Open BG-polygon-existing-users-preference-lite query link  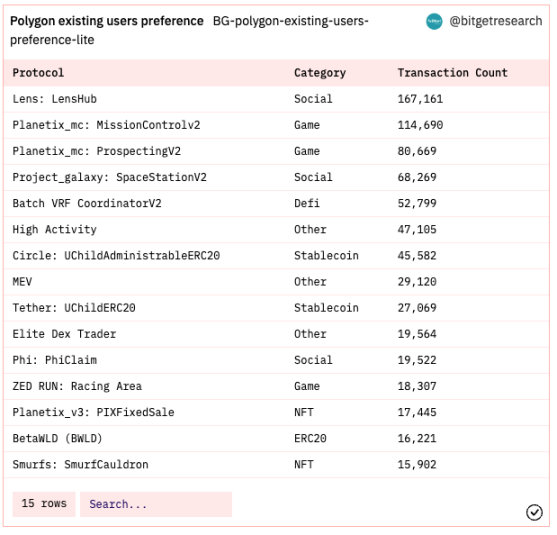(x=191, y=31)
